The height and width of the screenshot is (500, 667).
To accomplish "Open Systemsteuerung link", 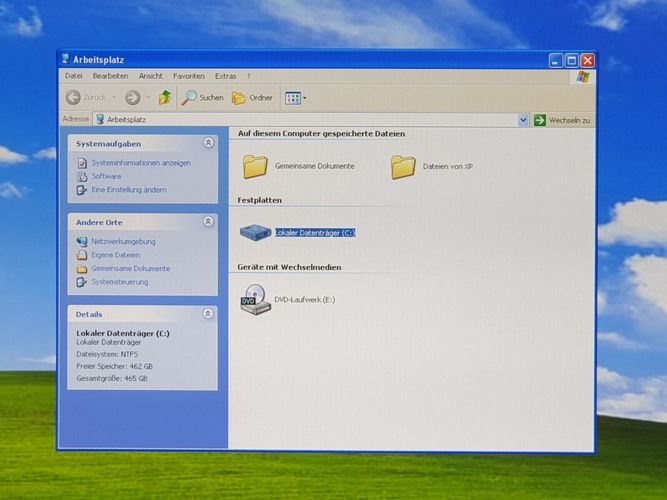I will pos(120,282).
